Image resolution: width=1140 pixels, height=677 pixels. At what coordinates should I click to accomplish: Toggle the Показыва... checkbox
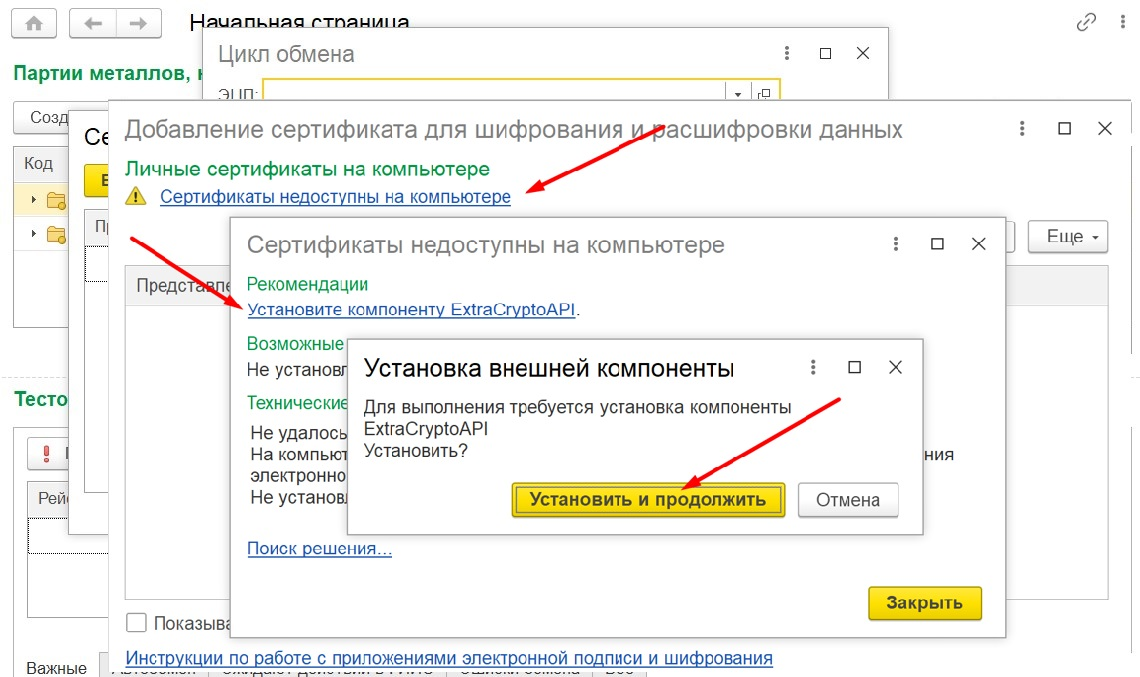136,622
